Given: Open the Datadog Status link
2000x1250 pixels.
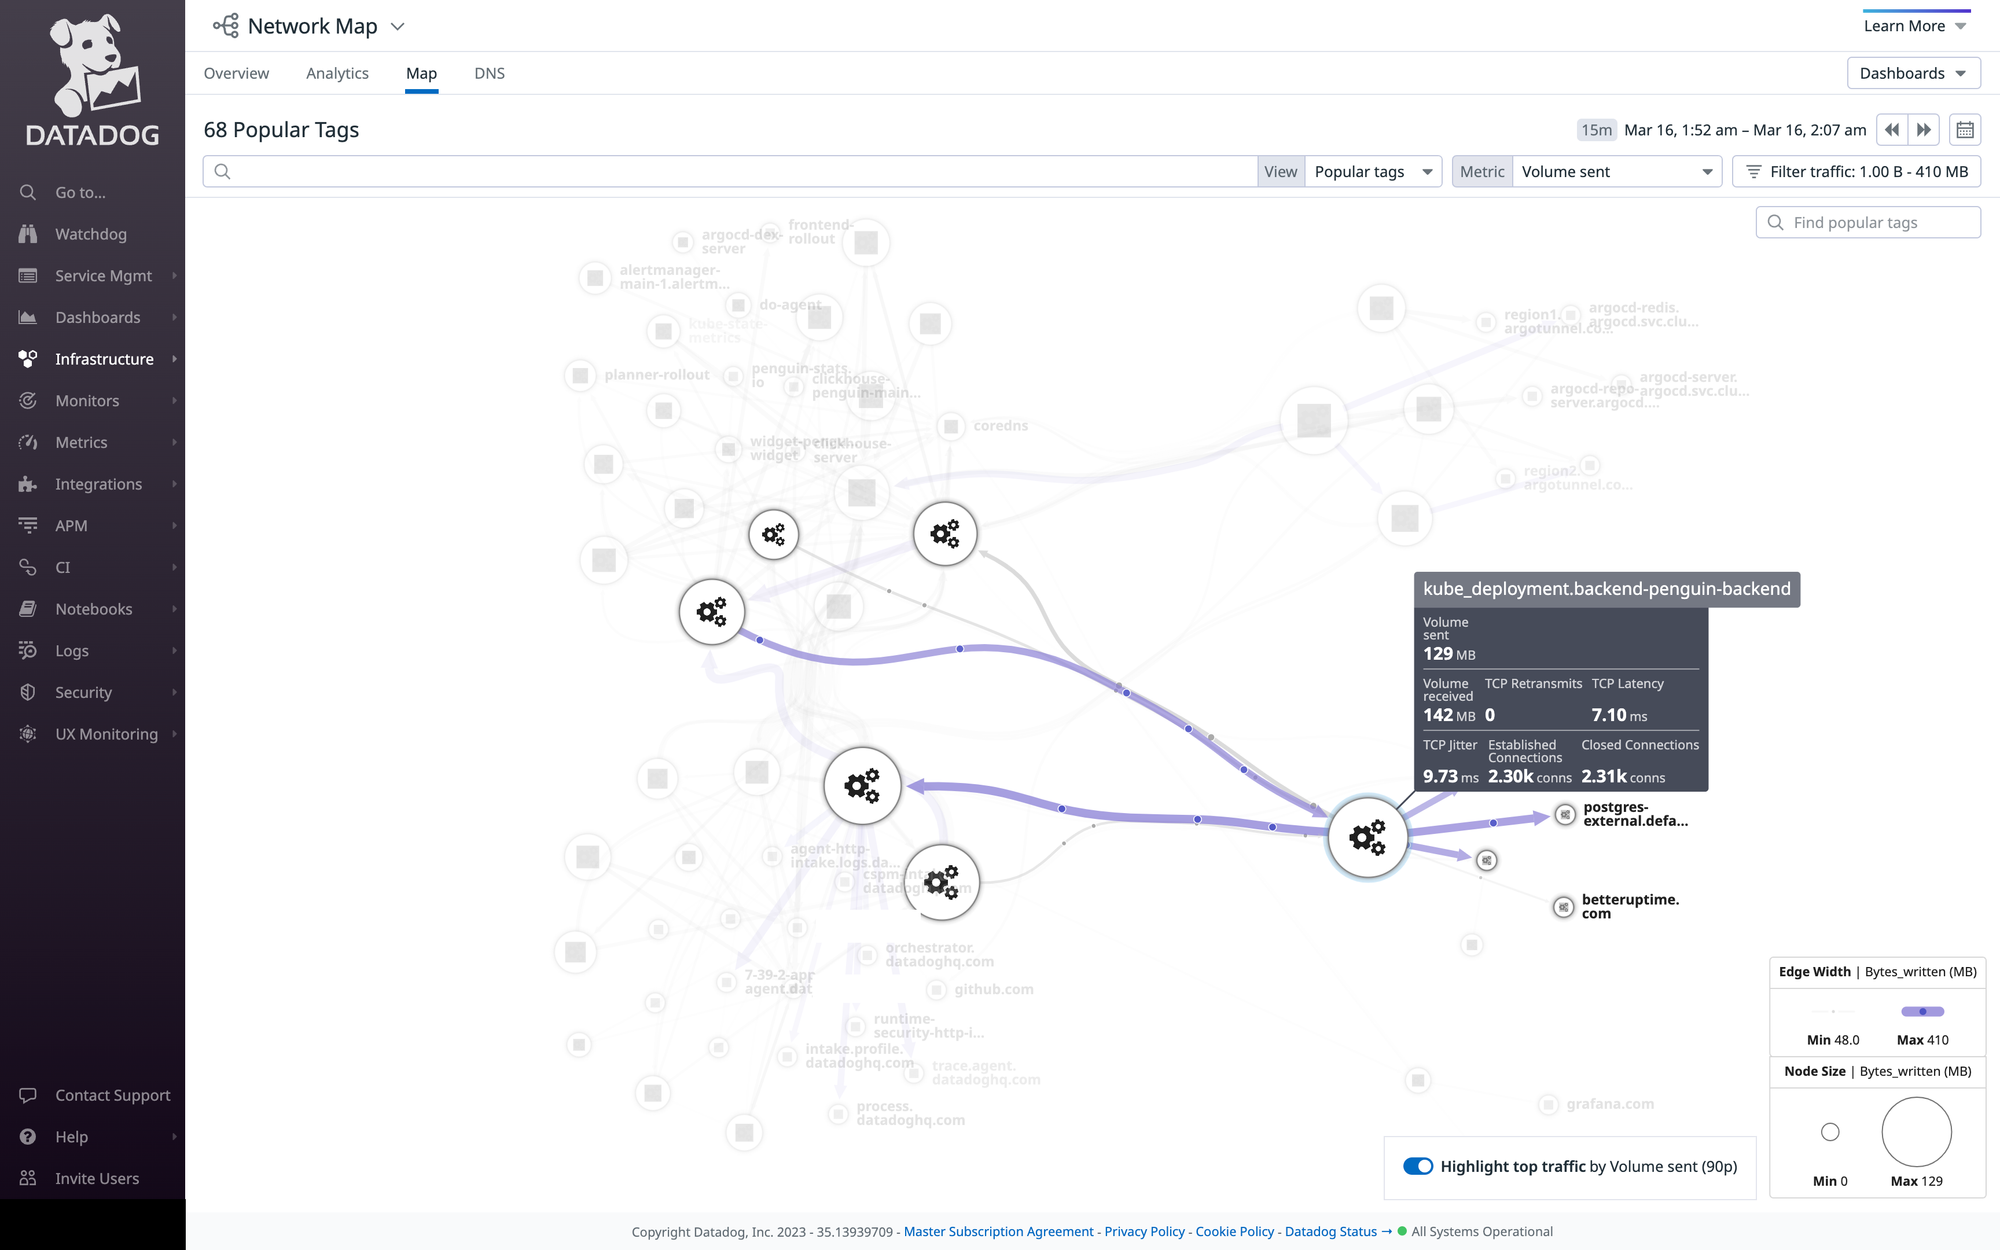Looking at the screenshot, I should point(1330,1232).
